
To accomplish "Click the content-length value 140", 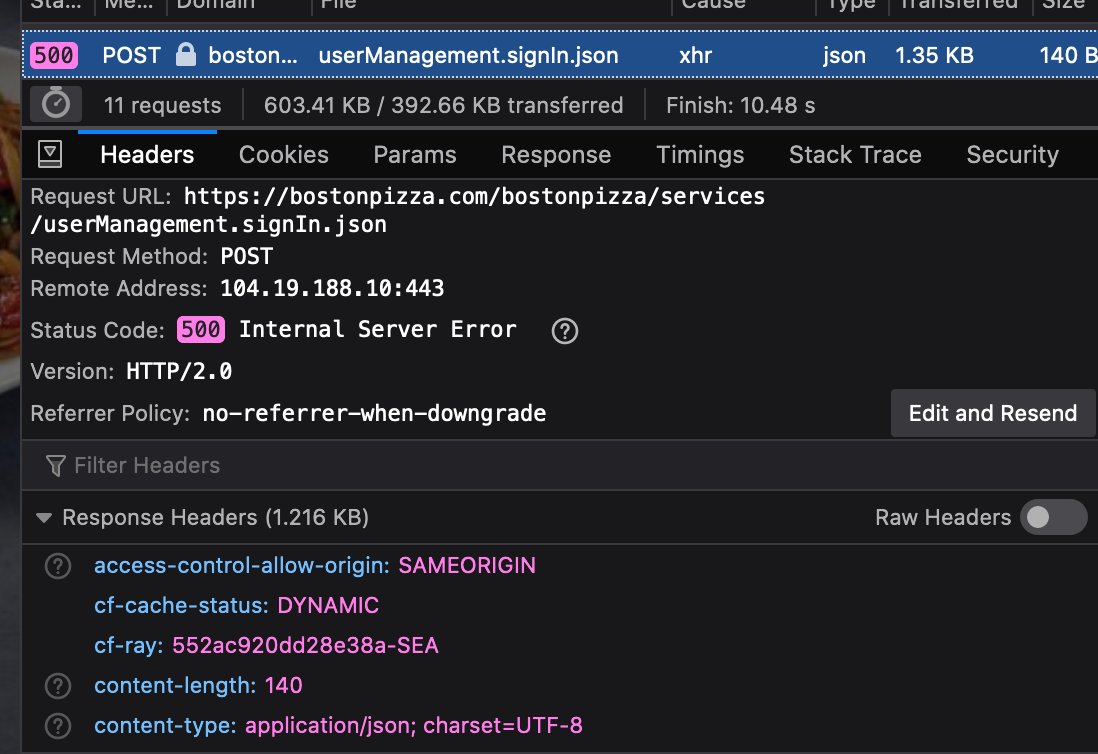I will tap(284, 685).
